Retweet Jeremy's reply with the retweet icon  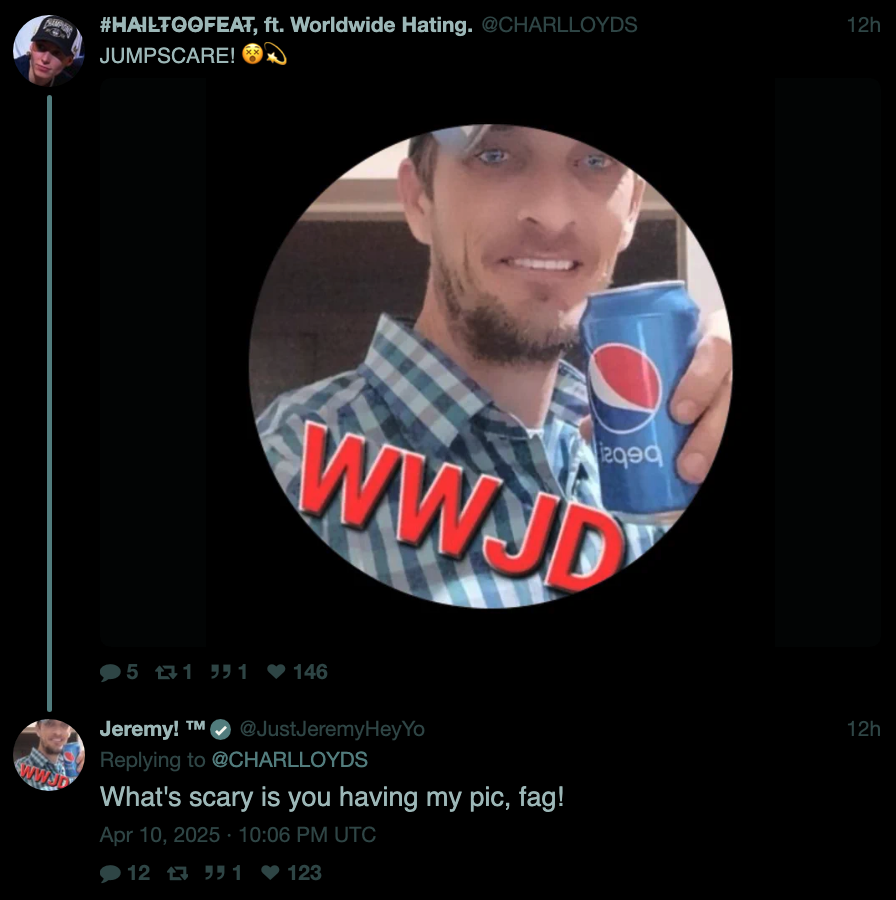(x=177, y=873)
